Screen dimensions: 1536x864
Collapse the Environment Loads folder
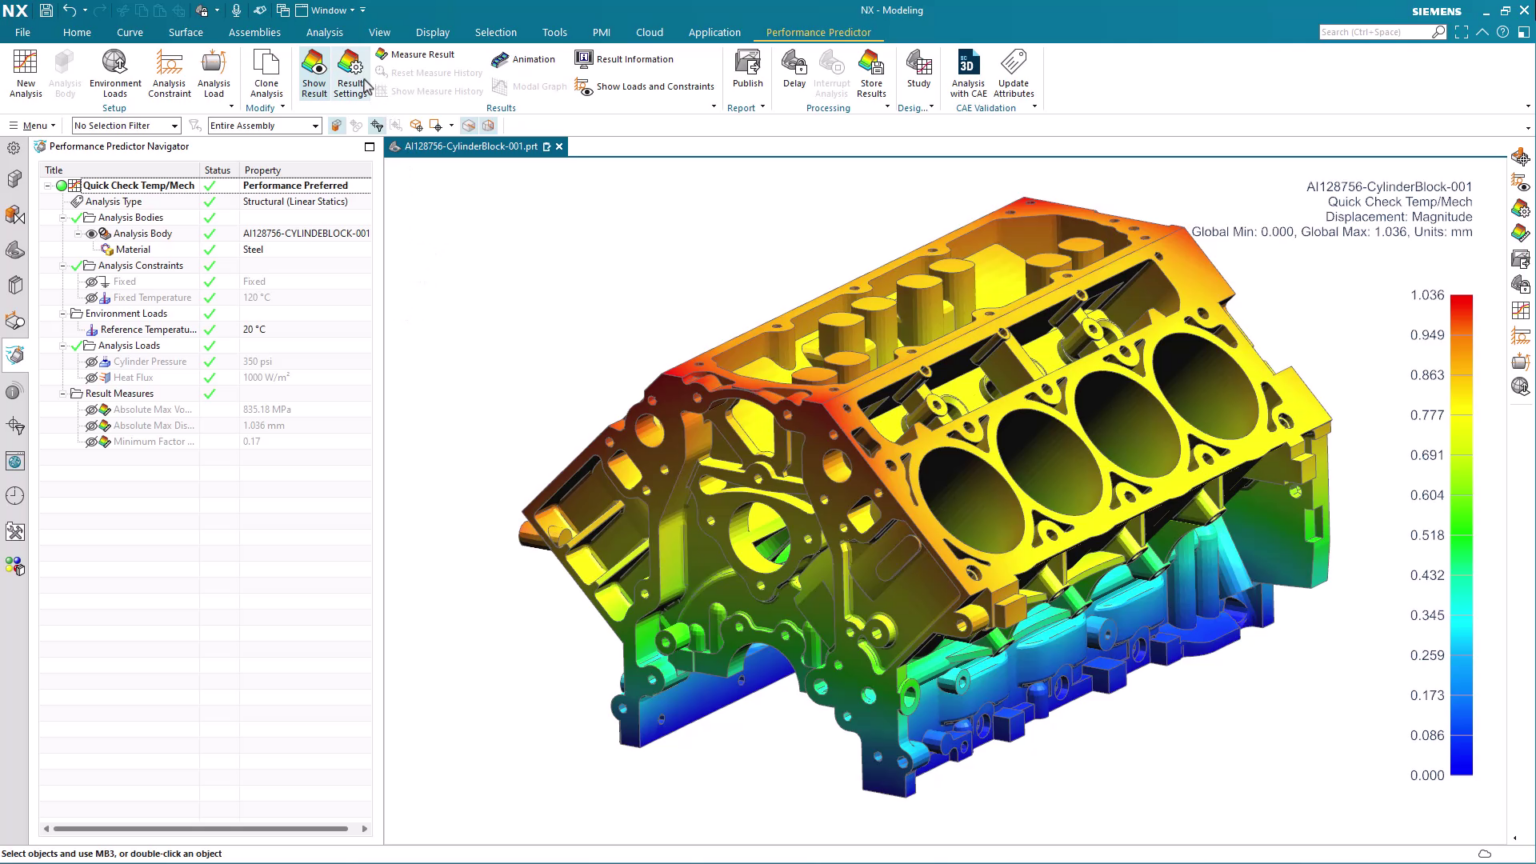pos(62,314)
